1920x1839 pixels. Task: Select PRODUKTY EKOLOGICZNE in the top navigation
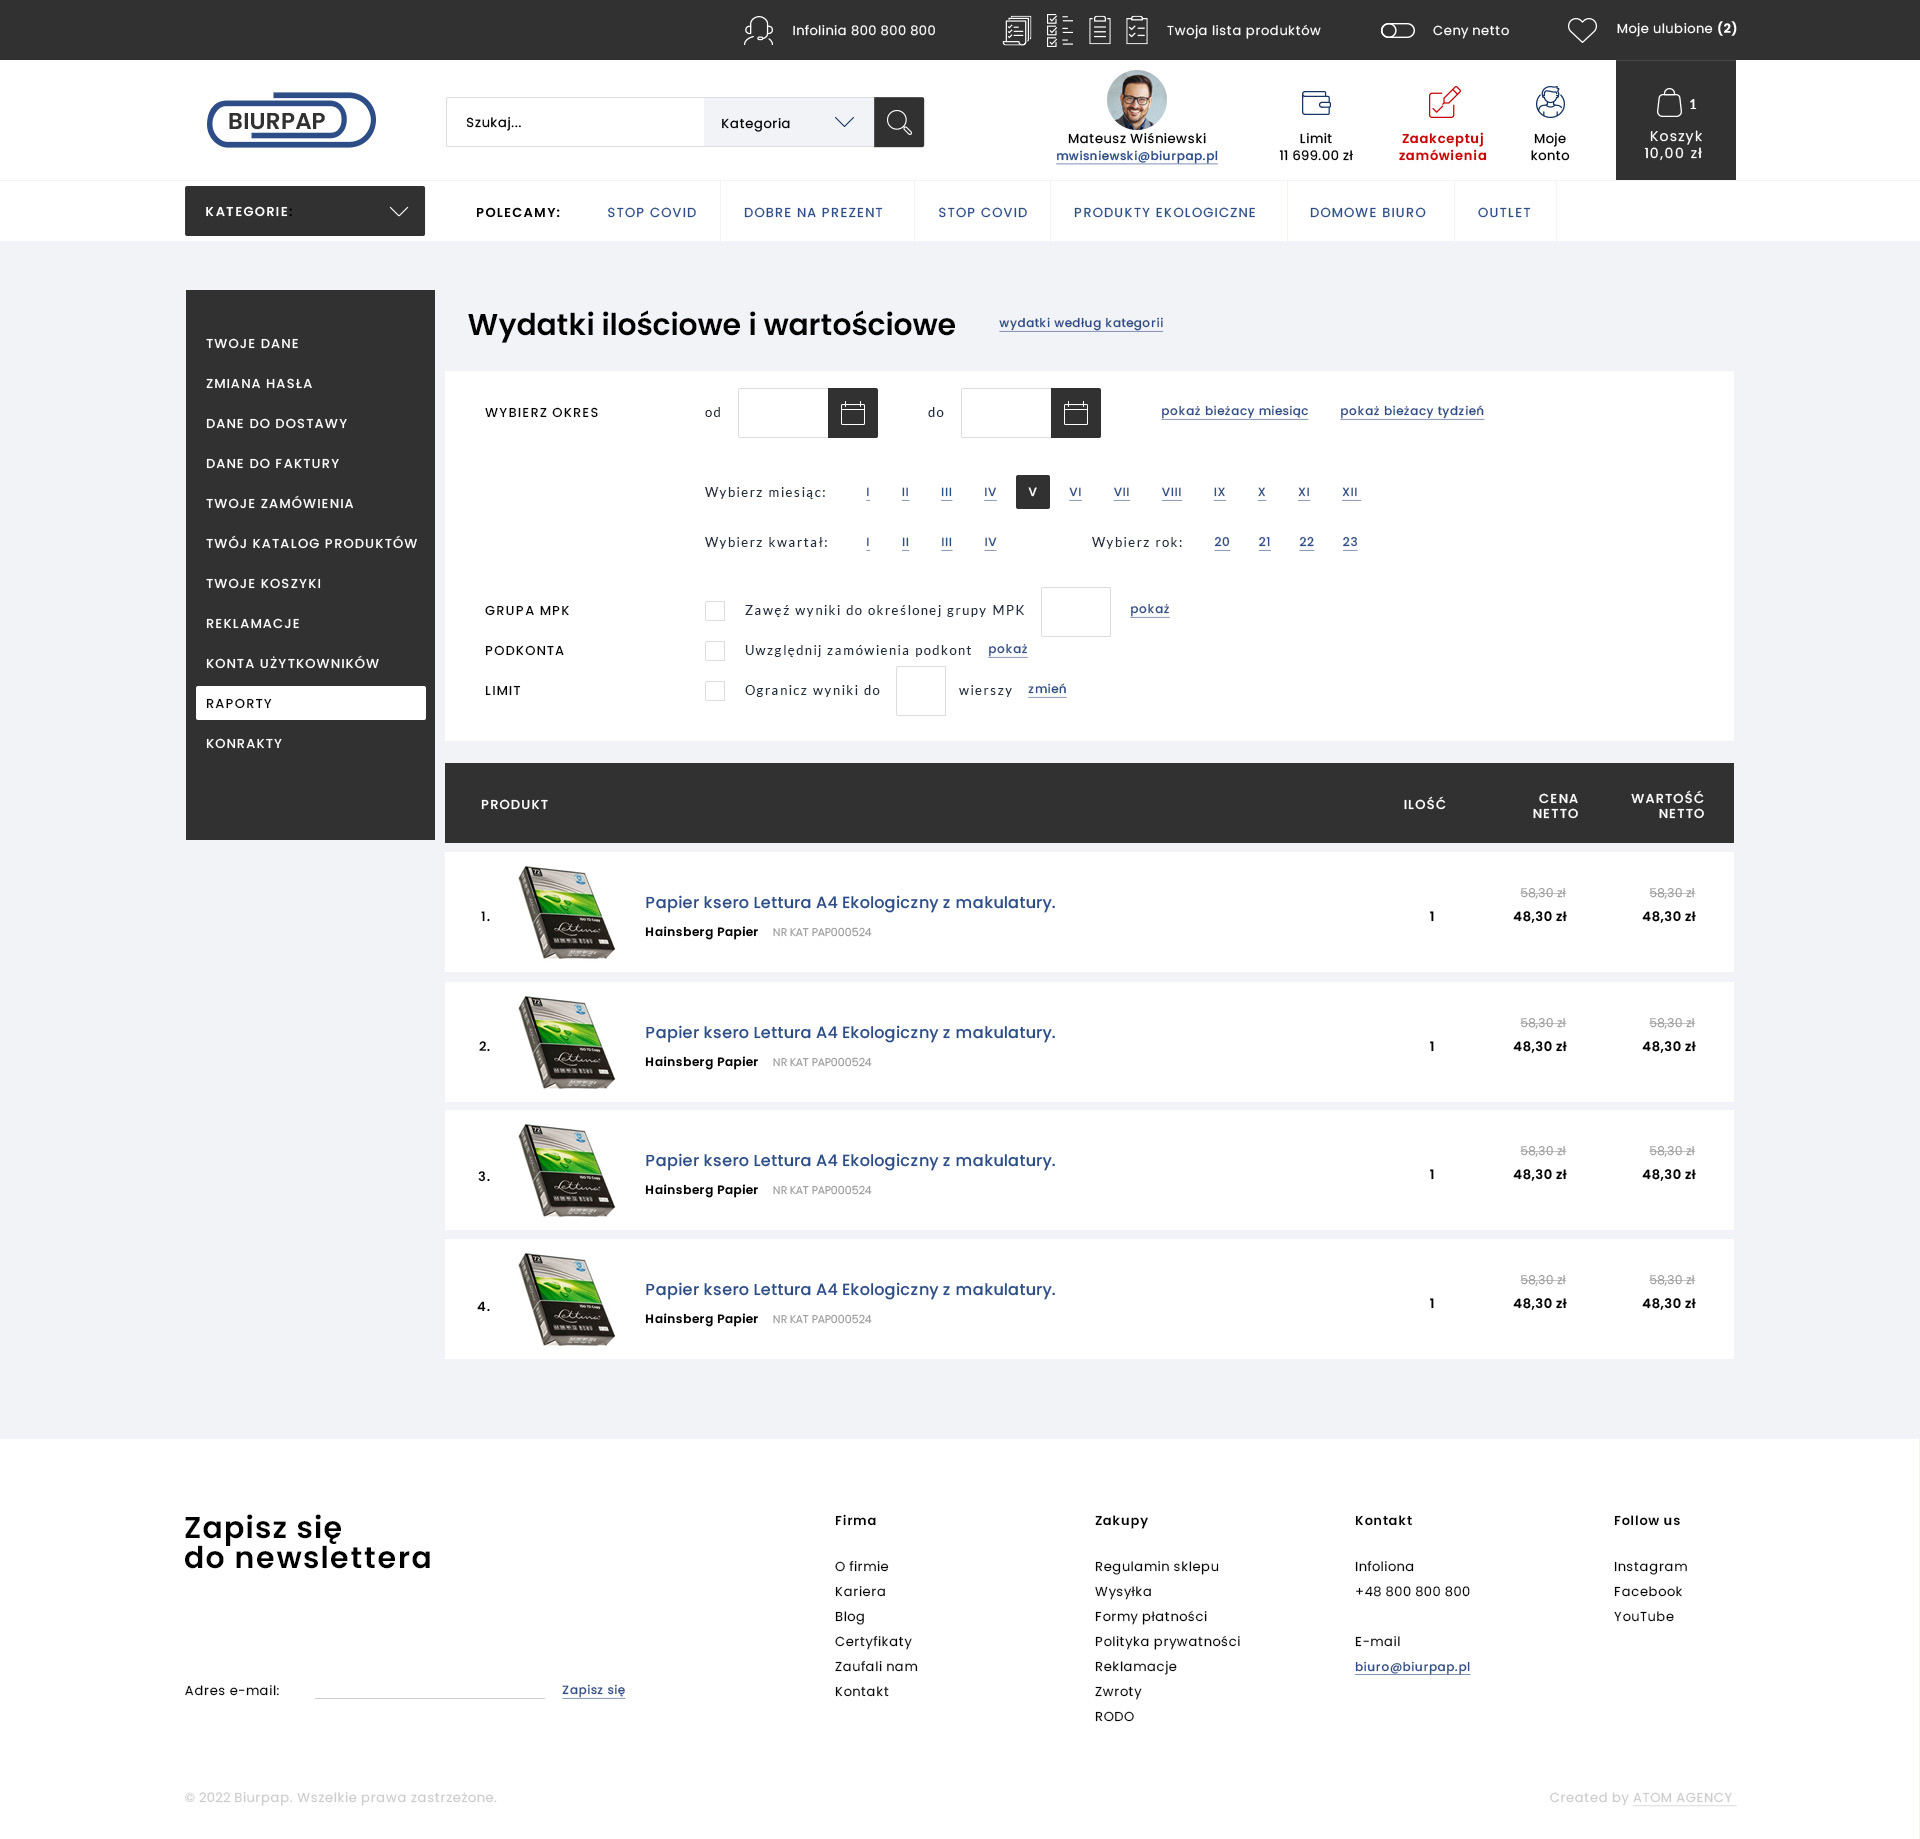click(x=1164, y=212)
